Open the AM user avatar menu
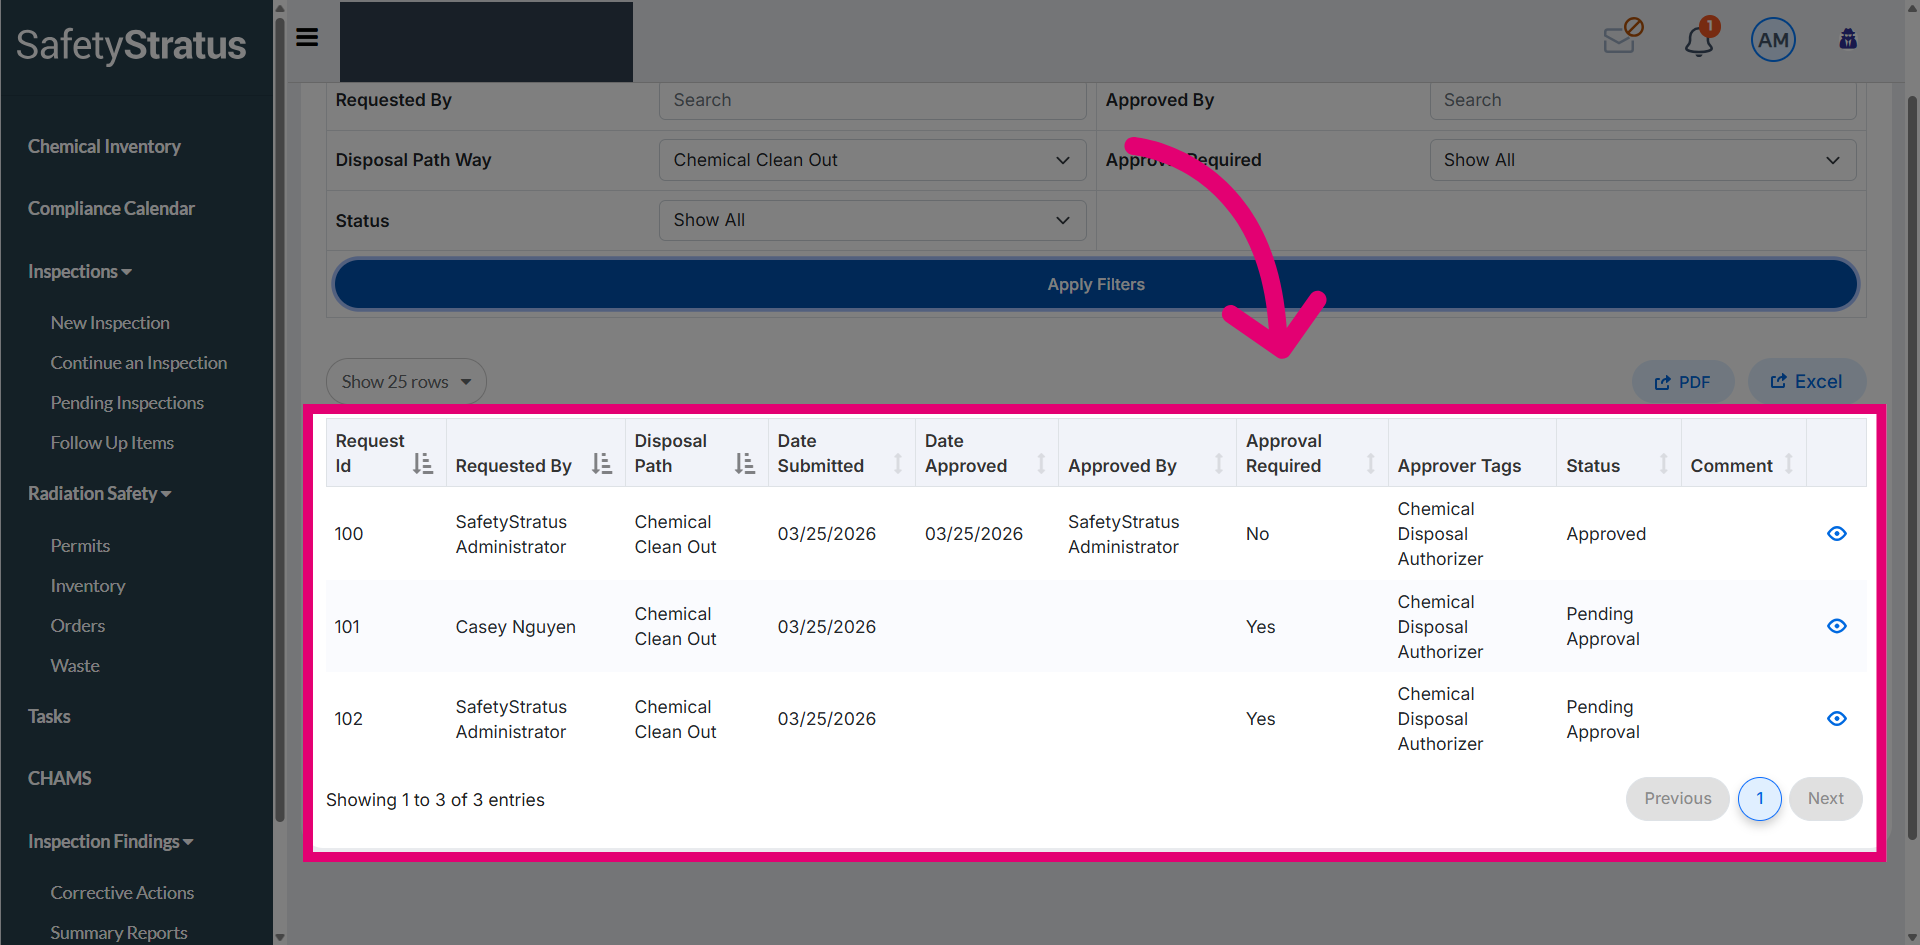 1773,40
